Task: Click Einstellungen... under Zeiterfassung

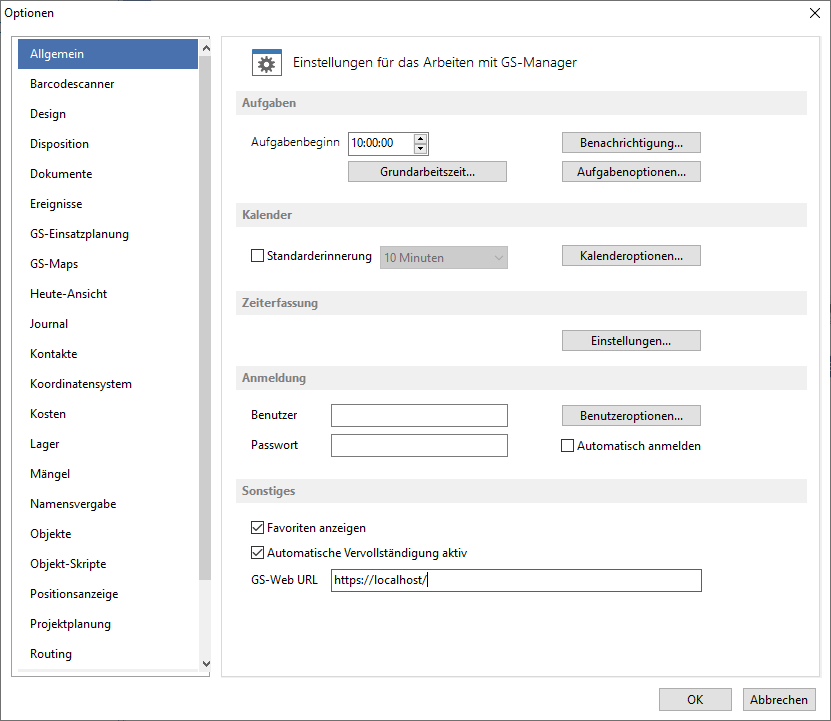Action: click(631, 341)
